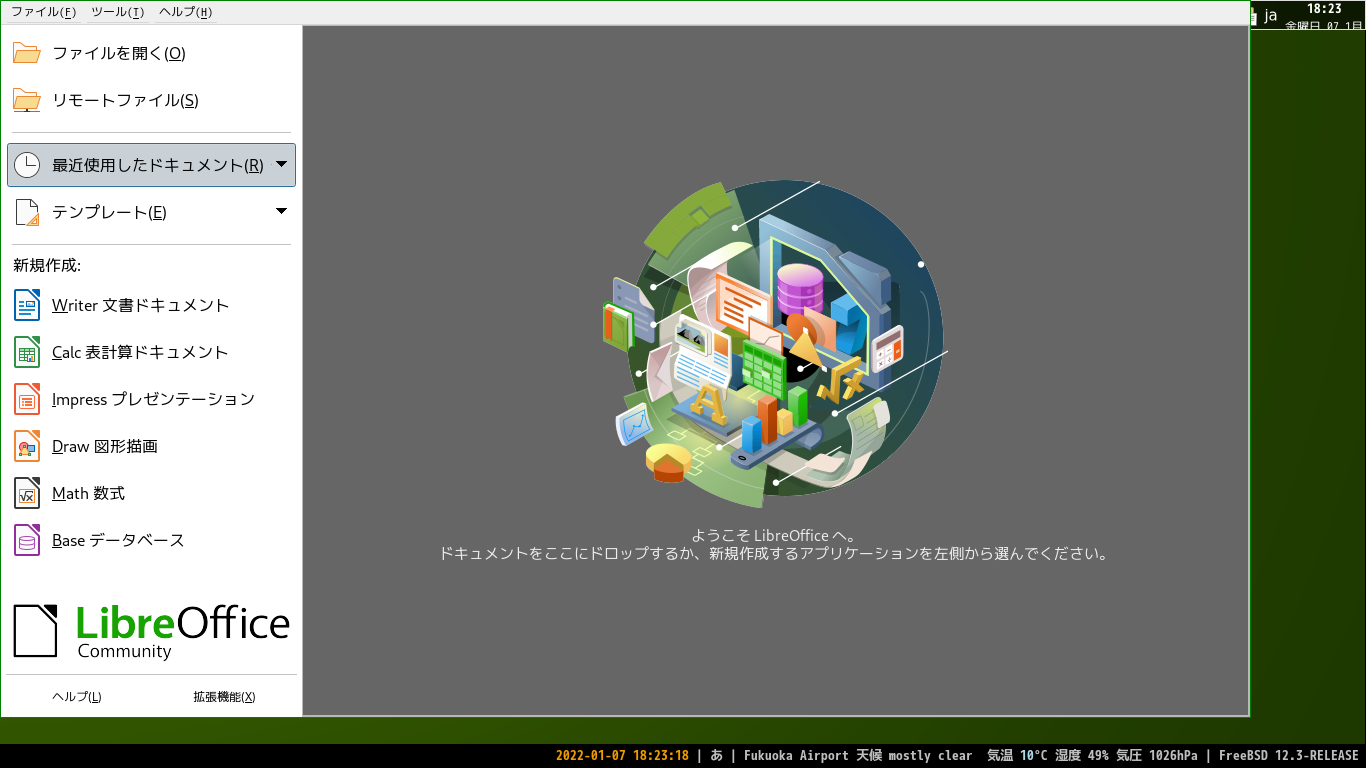Click FreeBSD 12.3-RELEASE status text
The image size is (1366, 768).
point(1288,756)
